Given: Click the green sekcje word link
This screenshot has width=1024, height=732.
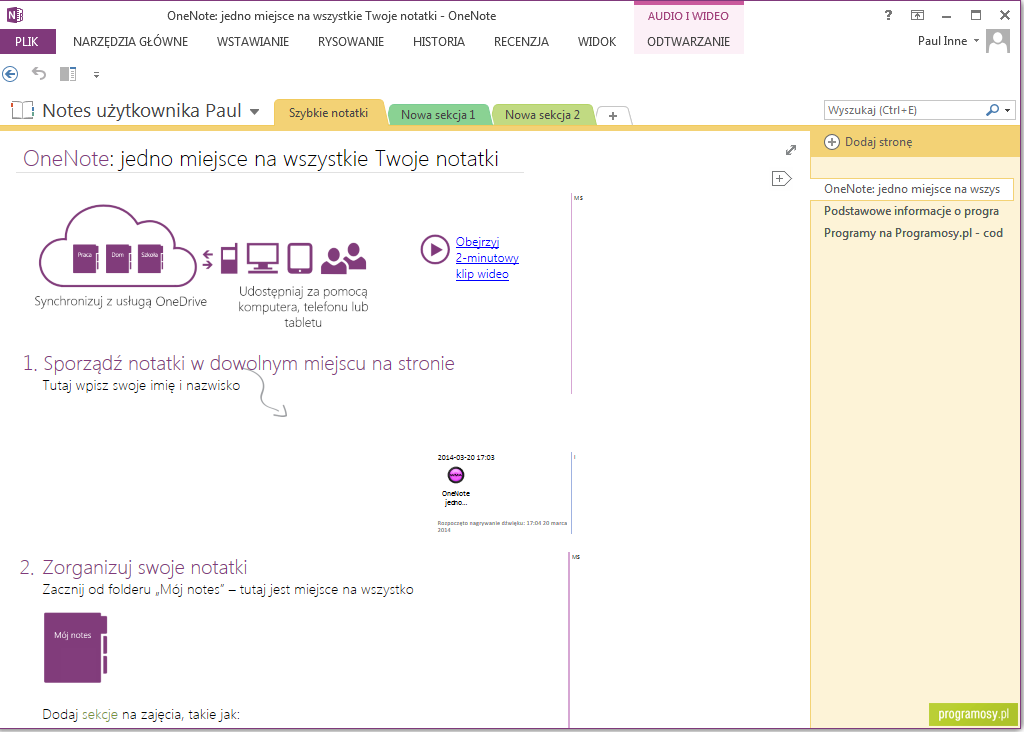Looking at the screenshot, I should [100, 714].
